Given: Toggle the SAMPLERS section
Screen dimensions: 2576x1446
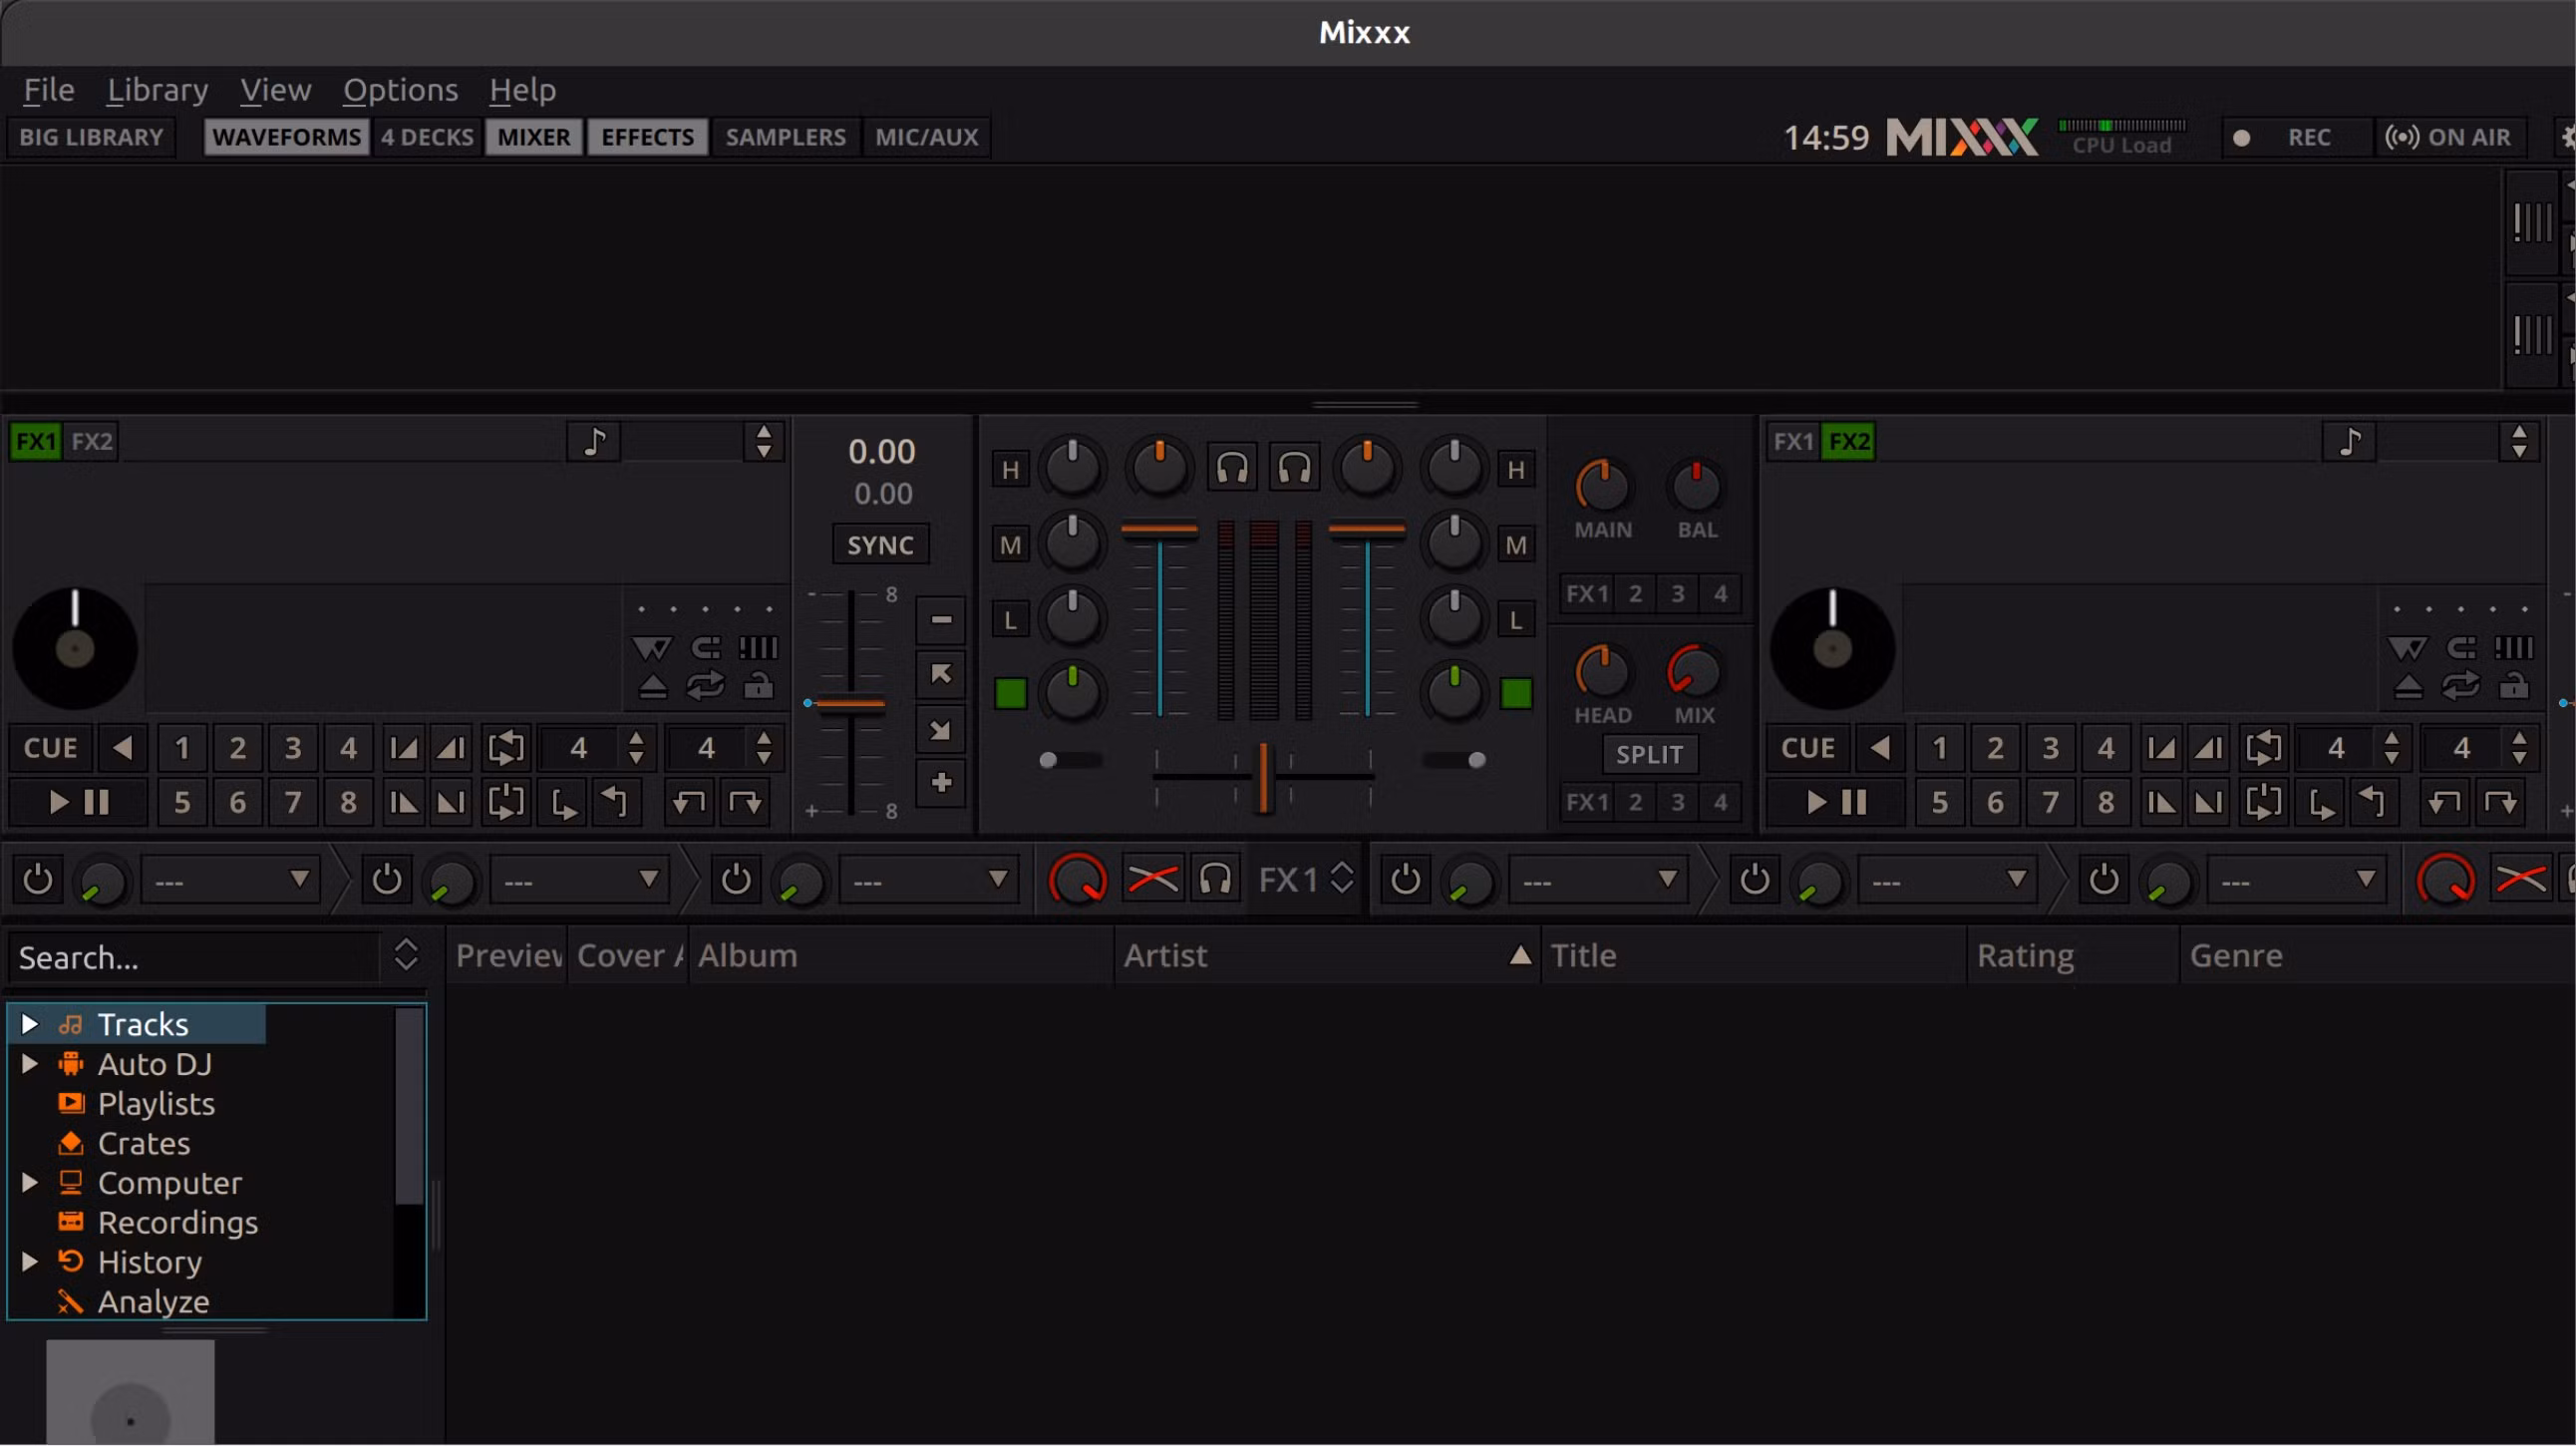Looking at the screenshot, I should 785,137.
